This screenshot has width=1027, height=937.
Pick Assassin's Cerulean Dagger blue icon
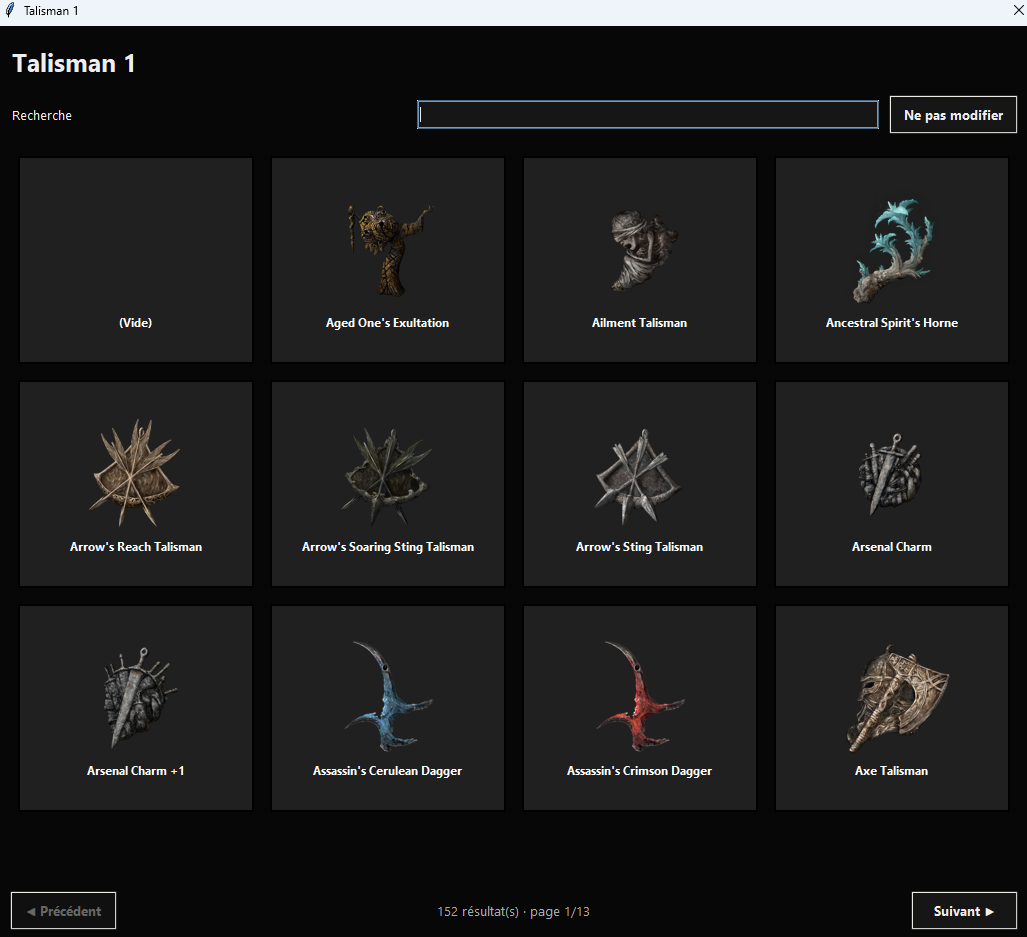(x=388, y=696)
